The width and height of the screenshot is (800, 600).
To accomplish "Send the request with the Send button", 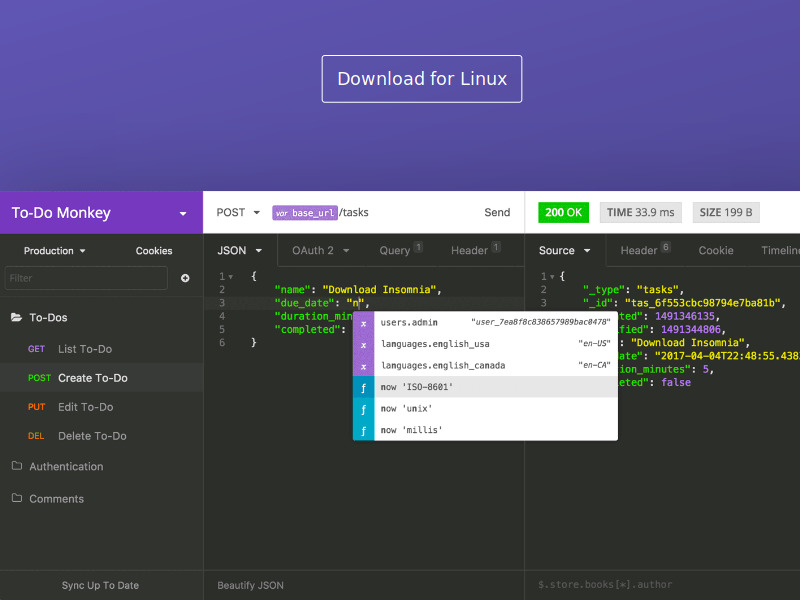I will 497,212.
